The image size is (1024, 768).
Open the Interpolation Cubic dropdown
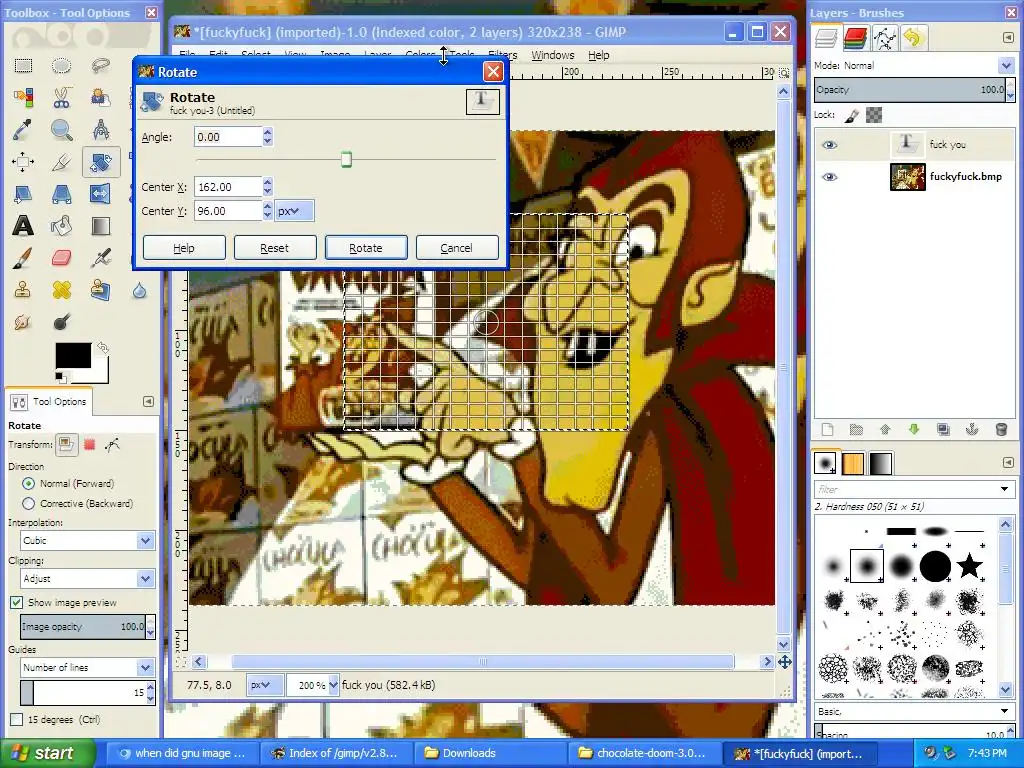[88, 540]
